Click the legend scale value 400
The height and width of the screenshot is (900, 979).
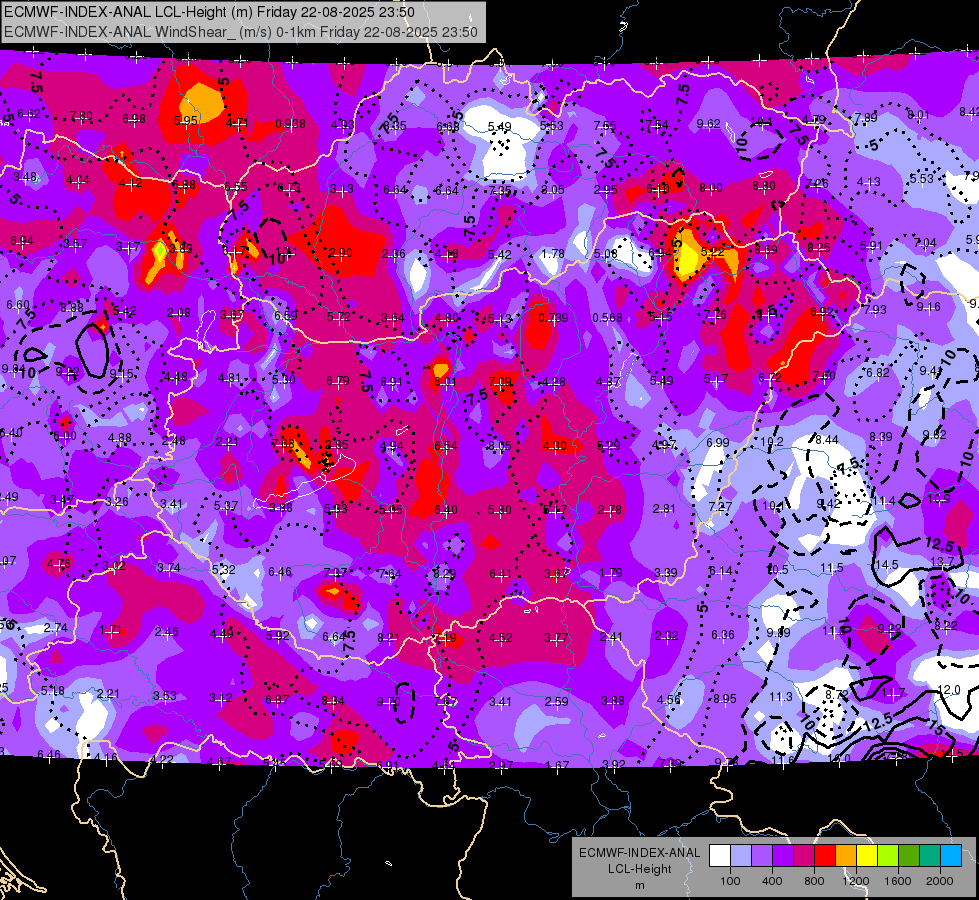tap(772, 881)
